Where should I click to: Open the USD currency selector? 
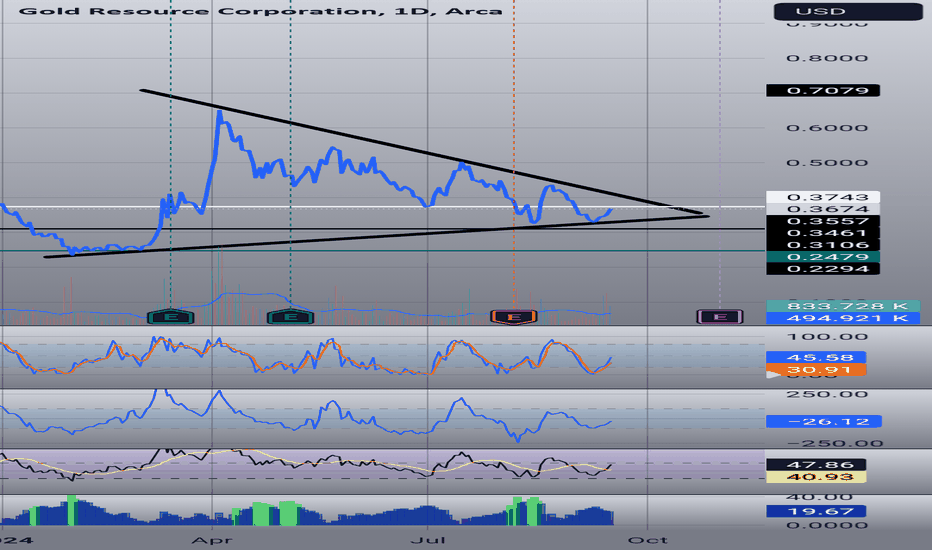click(848, 11)
